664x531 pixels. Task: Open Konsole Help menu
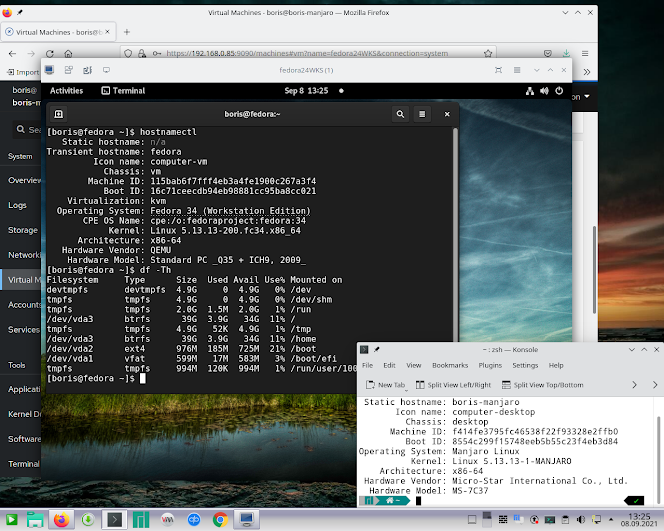click(556, 365)
